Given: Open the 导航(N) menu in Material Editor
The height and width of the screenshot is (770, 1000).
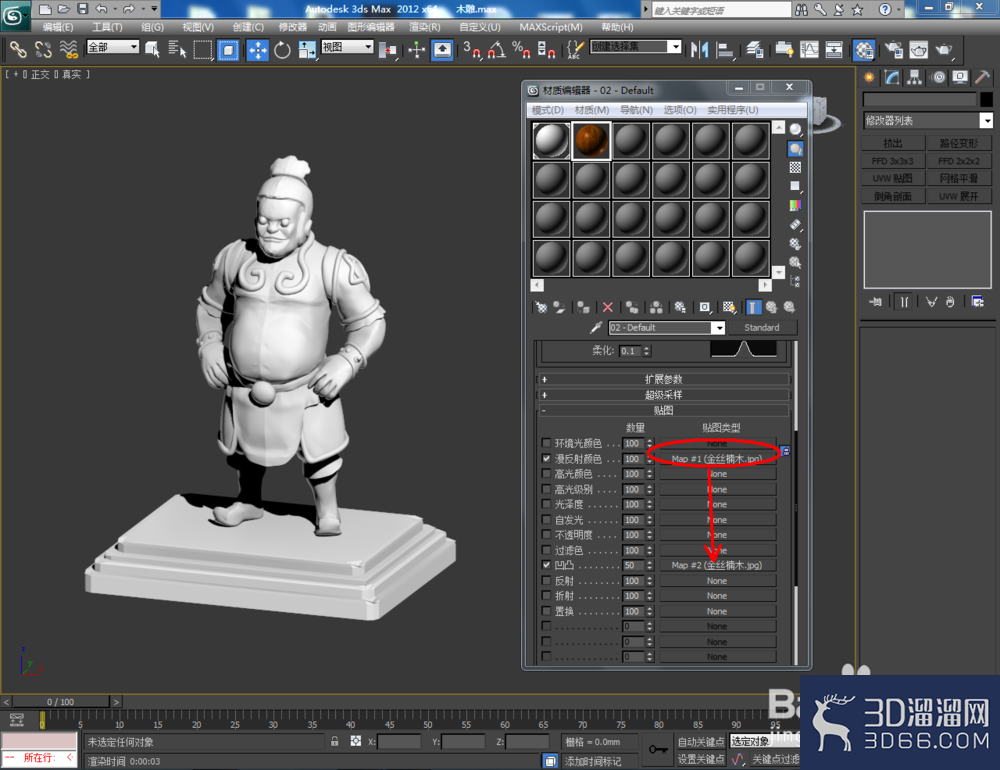Looking at the screenshot, I should click(x=636, y=110).
